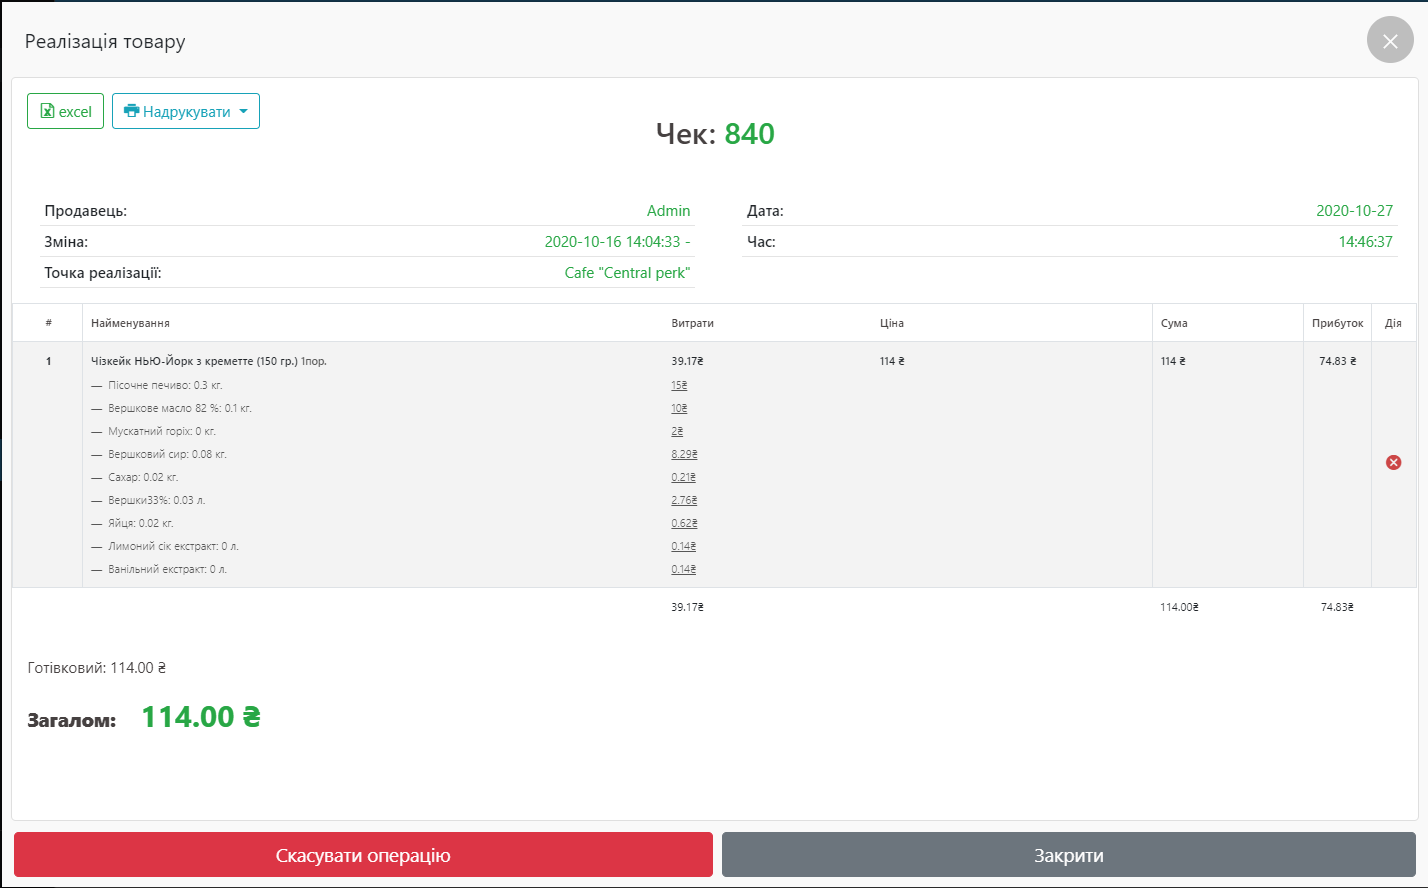This screenshot has width=1428, height=888.
Task: Open the 0.62₴ cost link for Яйця
Action: (684, 523)
